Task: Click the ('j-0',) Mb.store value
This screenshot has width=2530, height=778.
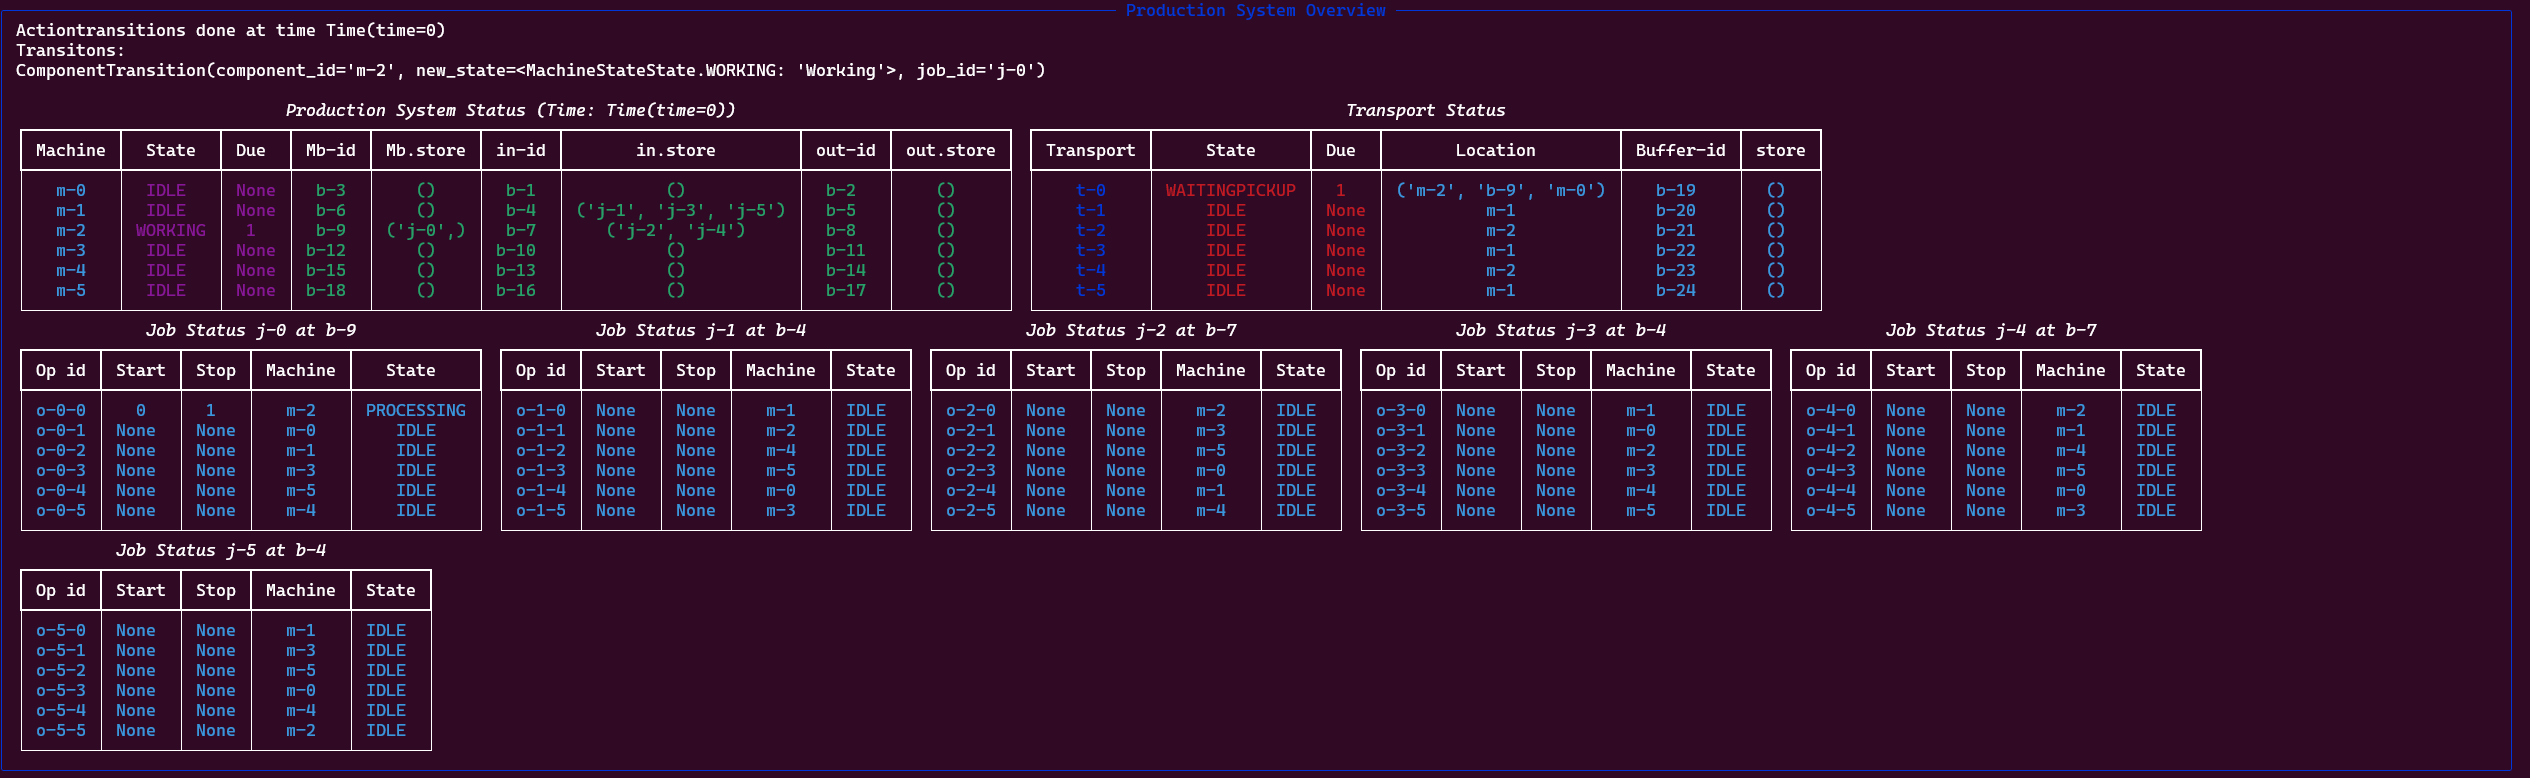Action: point(426,230)
